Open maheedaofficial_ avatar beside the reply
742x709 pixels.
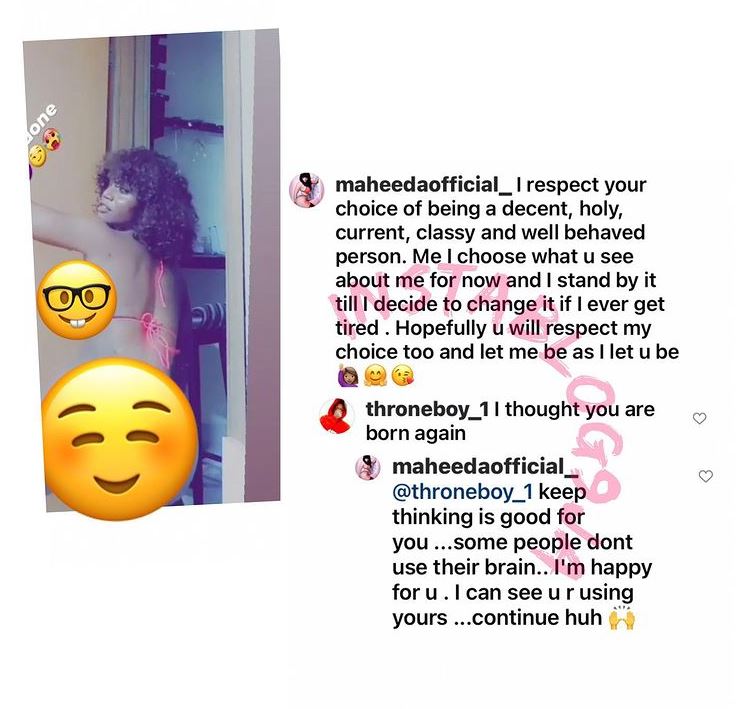pos(368,468)
